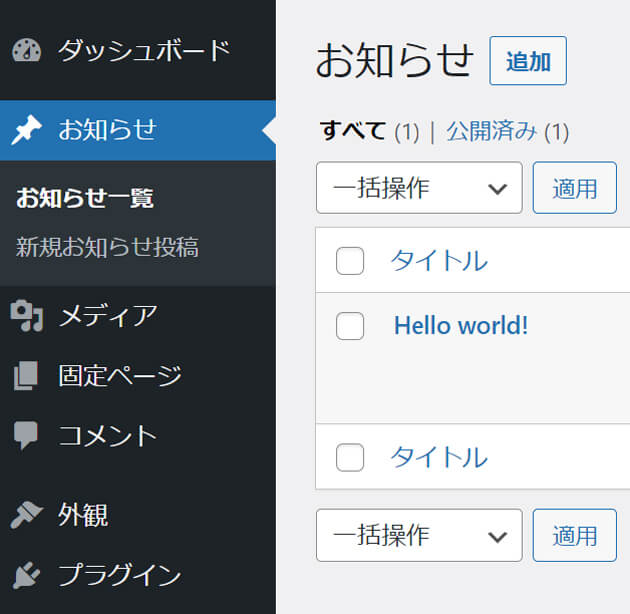Click the Dashboard gauge icon

pyautogui.click(x=27, y=50)
